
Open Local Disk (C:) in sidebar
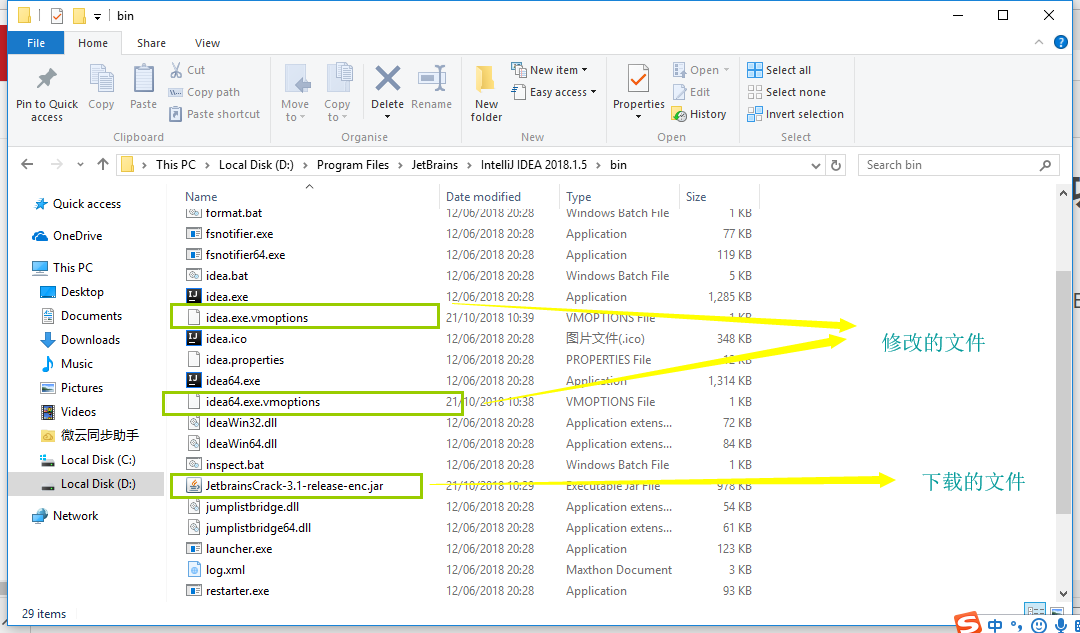coord(88,459)
